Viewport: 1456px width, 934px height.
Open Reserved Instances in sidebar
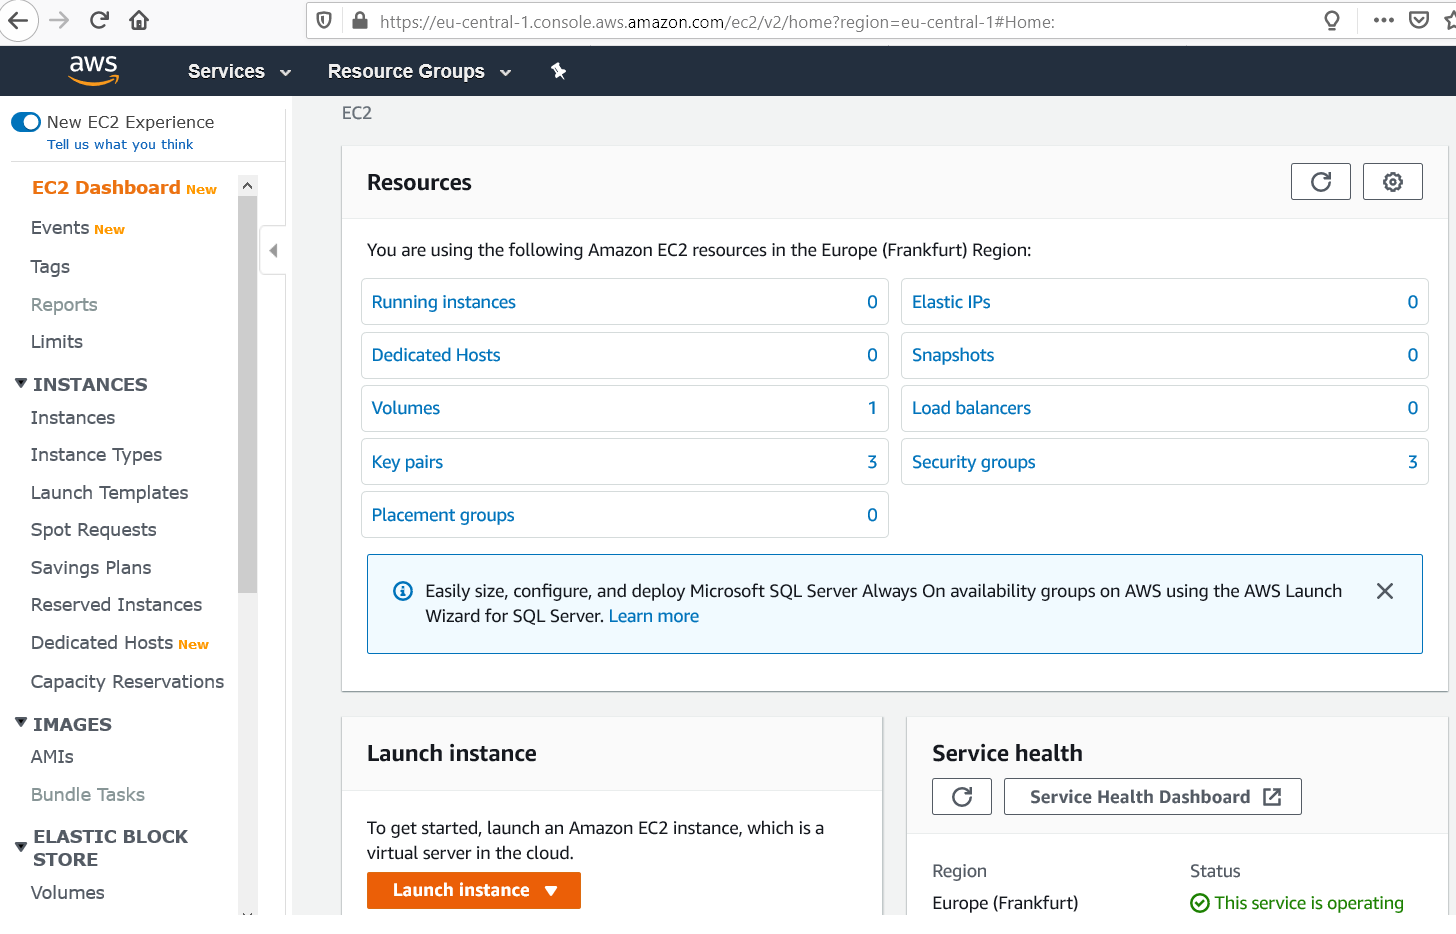click(116, 605)
